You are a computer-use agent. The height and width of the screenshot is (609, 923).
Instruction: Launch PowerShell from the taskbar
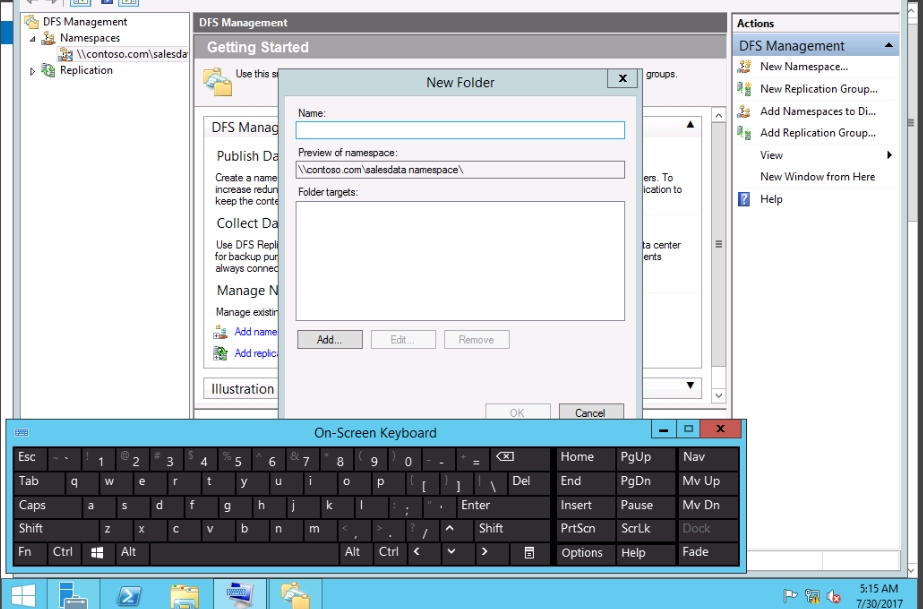point(129,594)
